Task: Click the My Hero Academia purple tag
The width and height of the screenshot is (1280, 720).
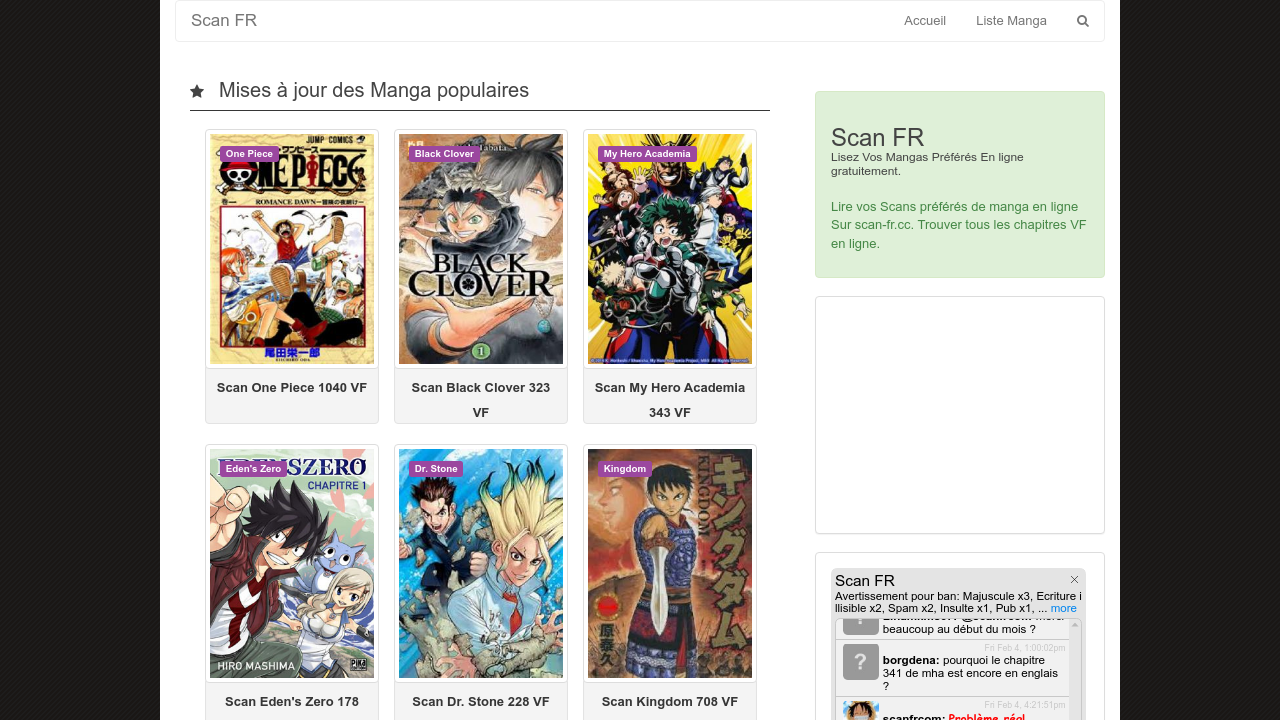Action: [x=647, y=154]
